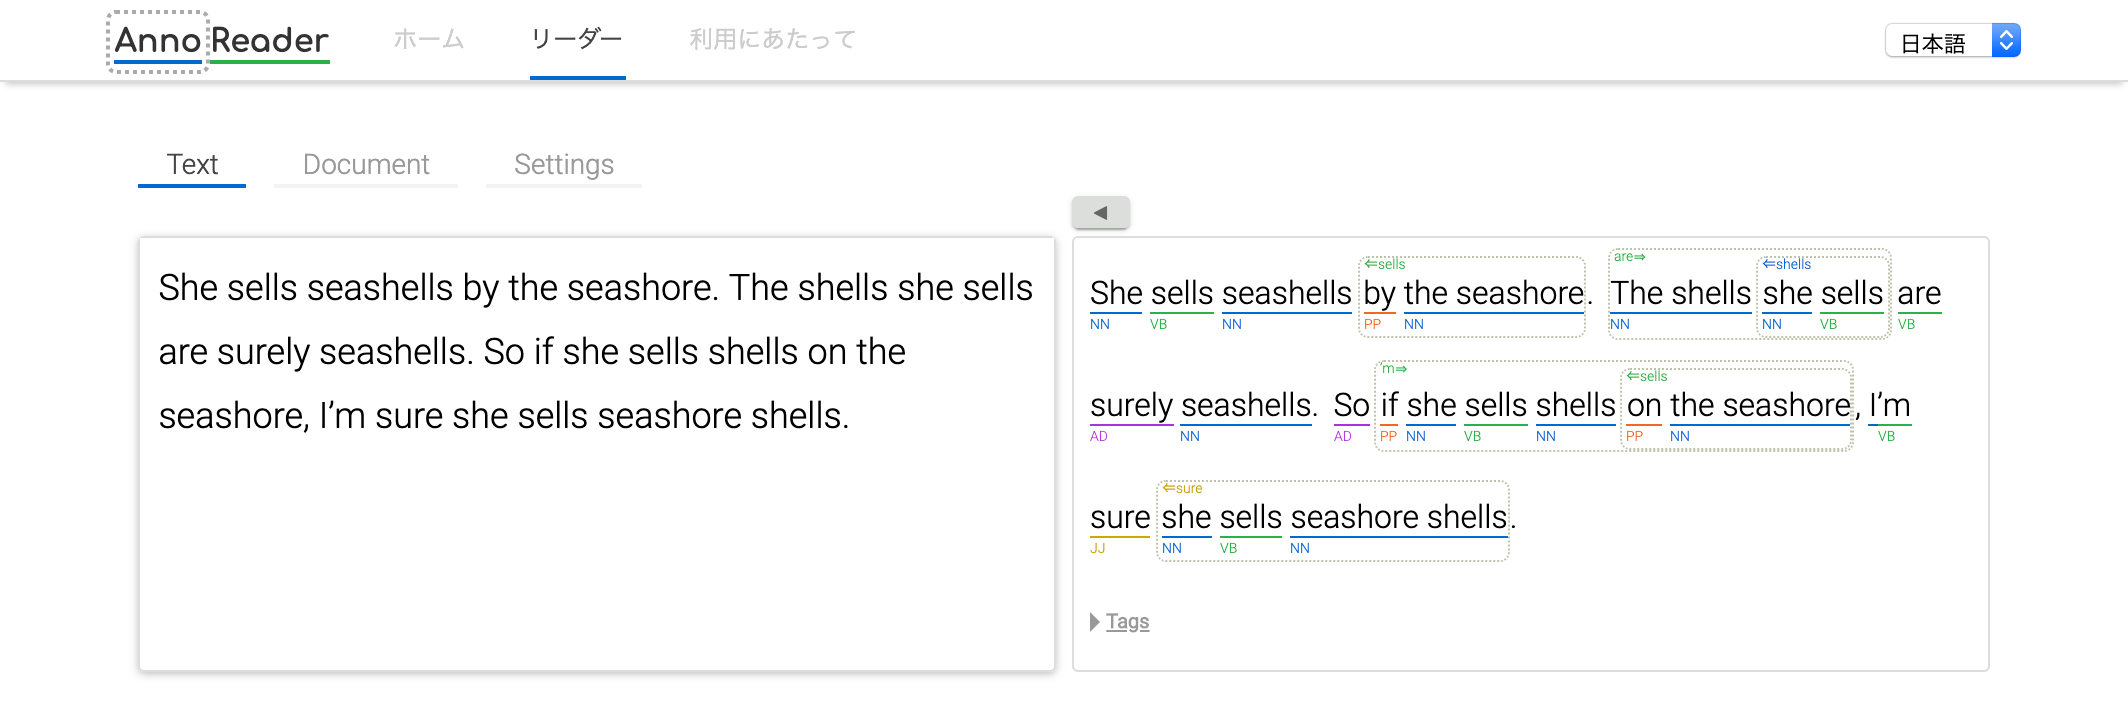Click the JJ tag under "sure"

tap(1098, 549)
